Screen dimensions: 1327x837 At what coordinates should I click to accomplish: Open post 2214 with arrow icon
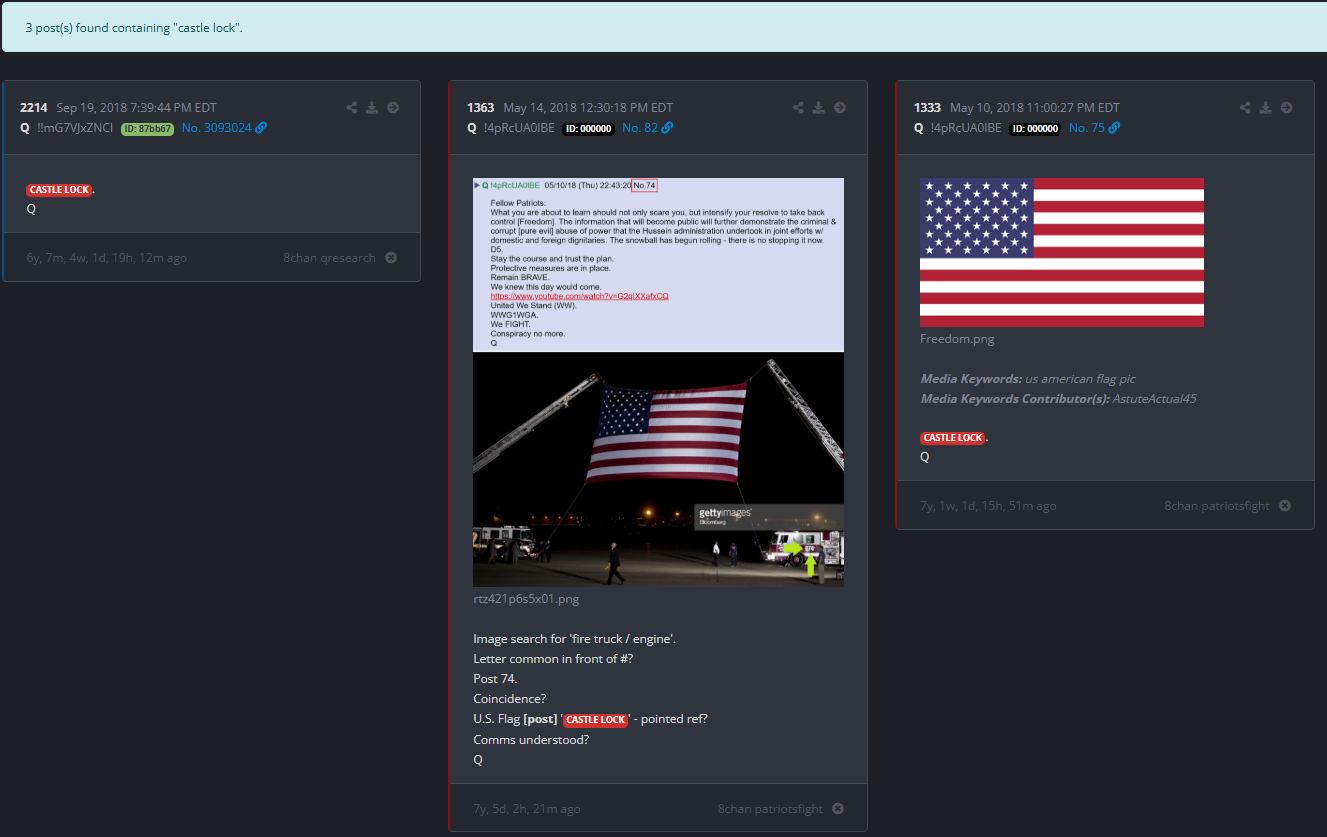pos(393,108)
